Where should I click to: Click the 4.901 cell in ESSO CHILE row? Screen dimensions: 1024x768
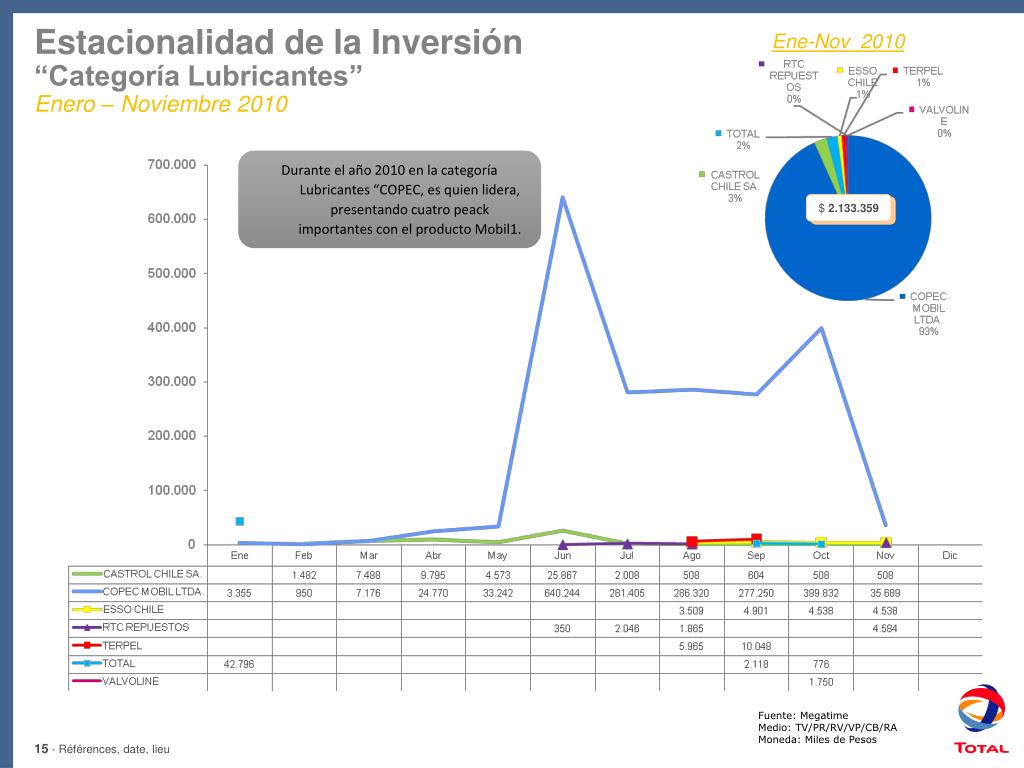point(756,611)
